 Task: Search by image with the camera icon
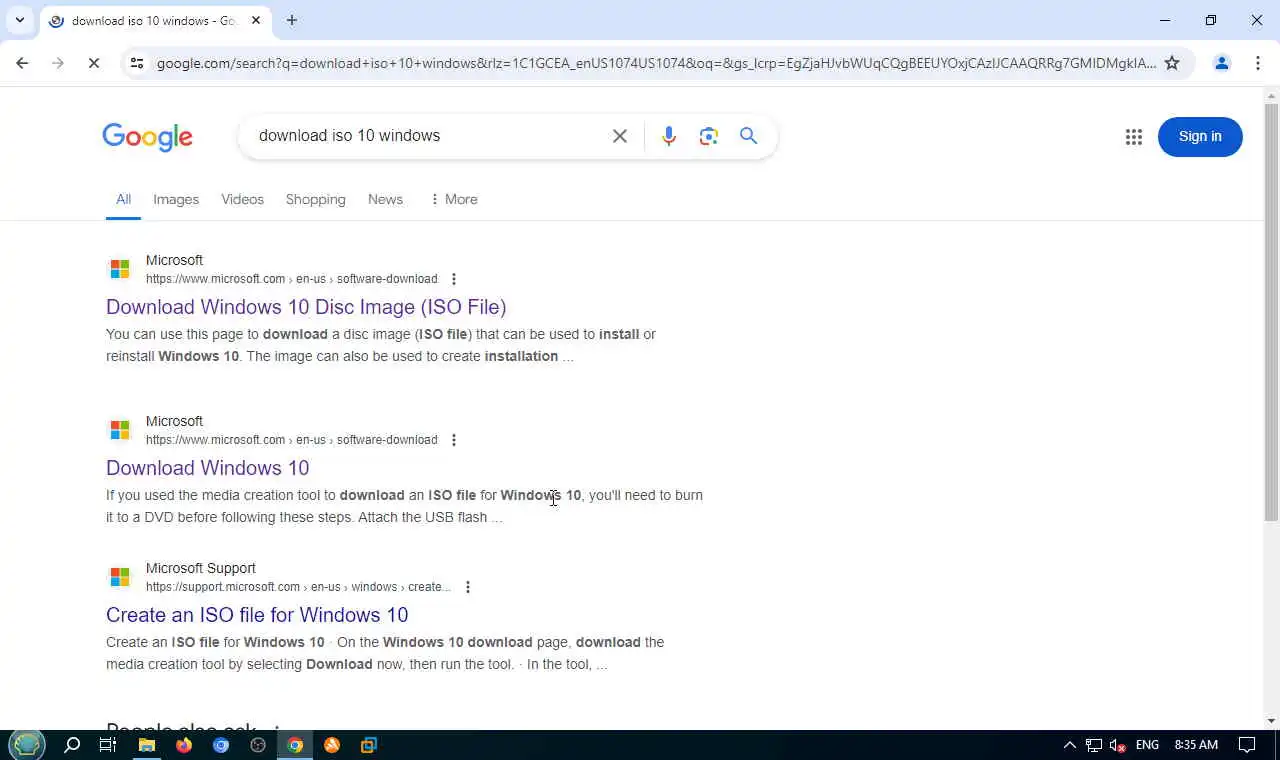[709, 136]
